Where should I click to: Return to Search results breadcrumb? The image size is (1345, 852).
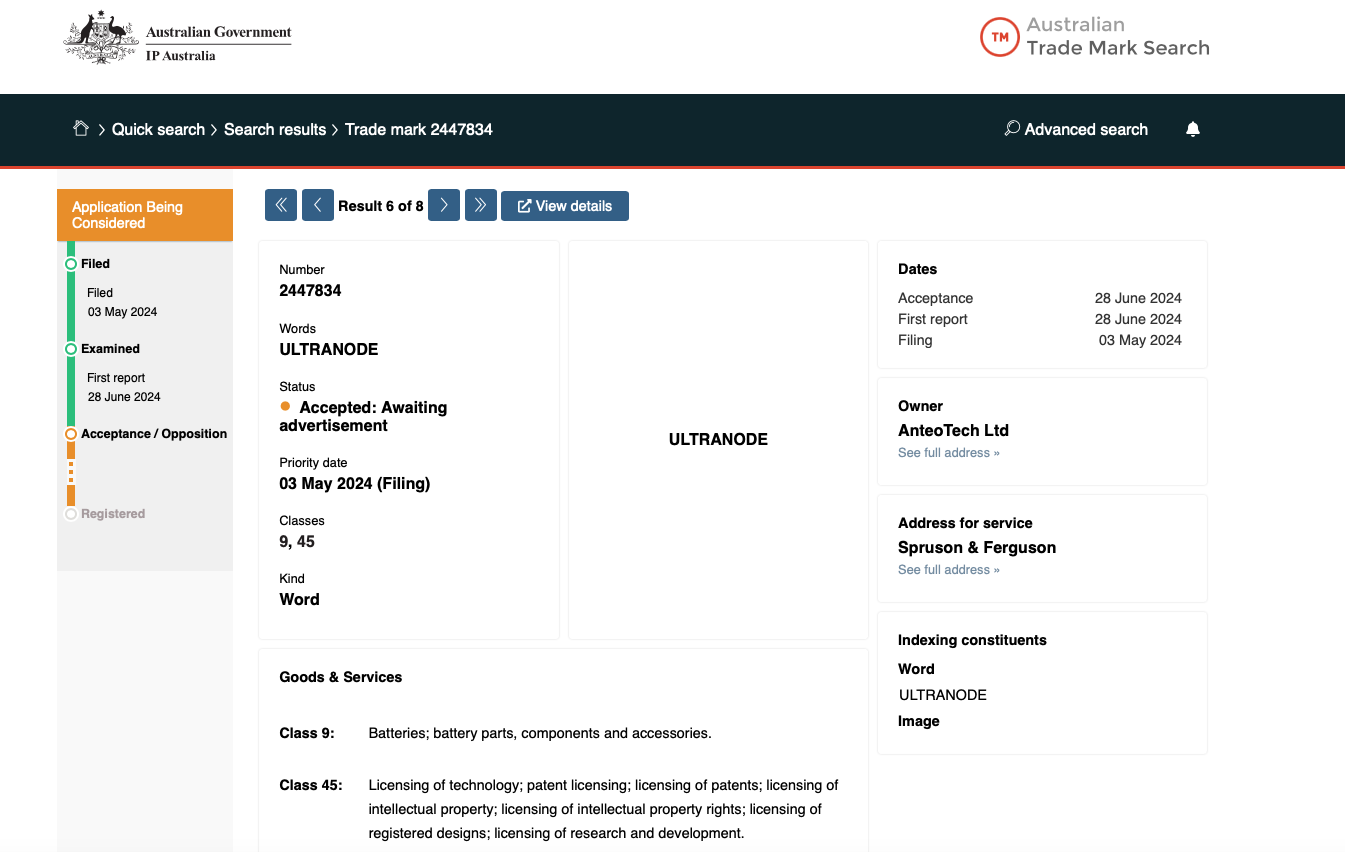(275, 129)
